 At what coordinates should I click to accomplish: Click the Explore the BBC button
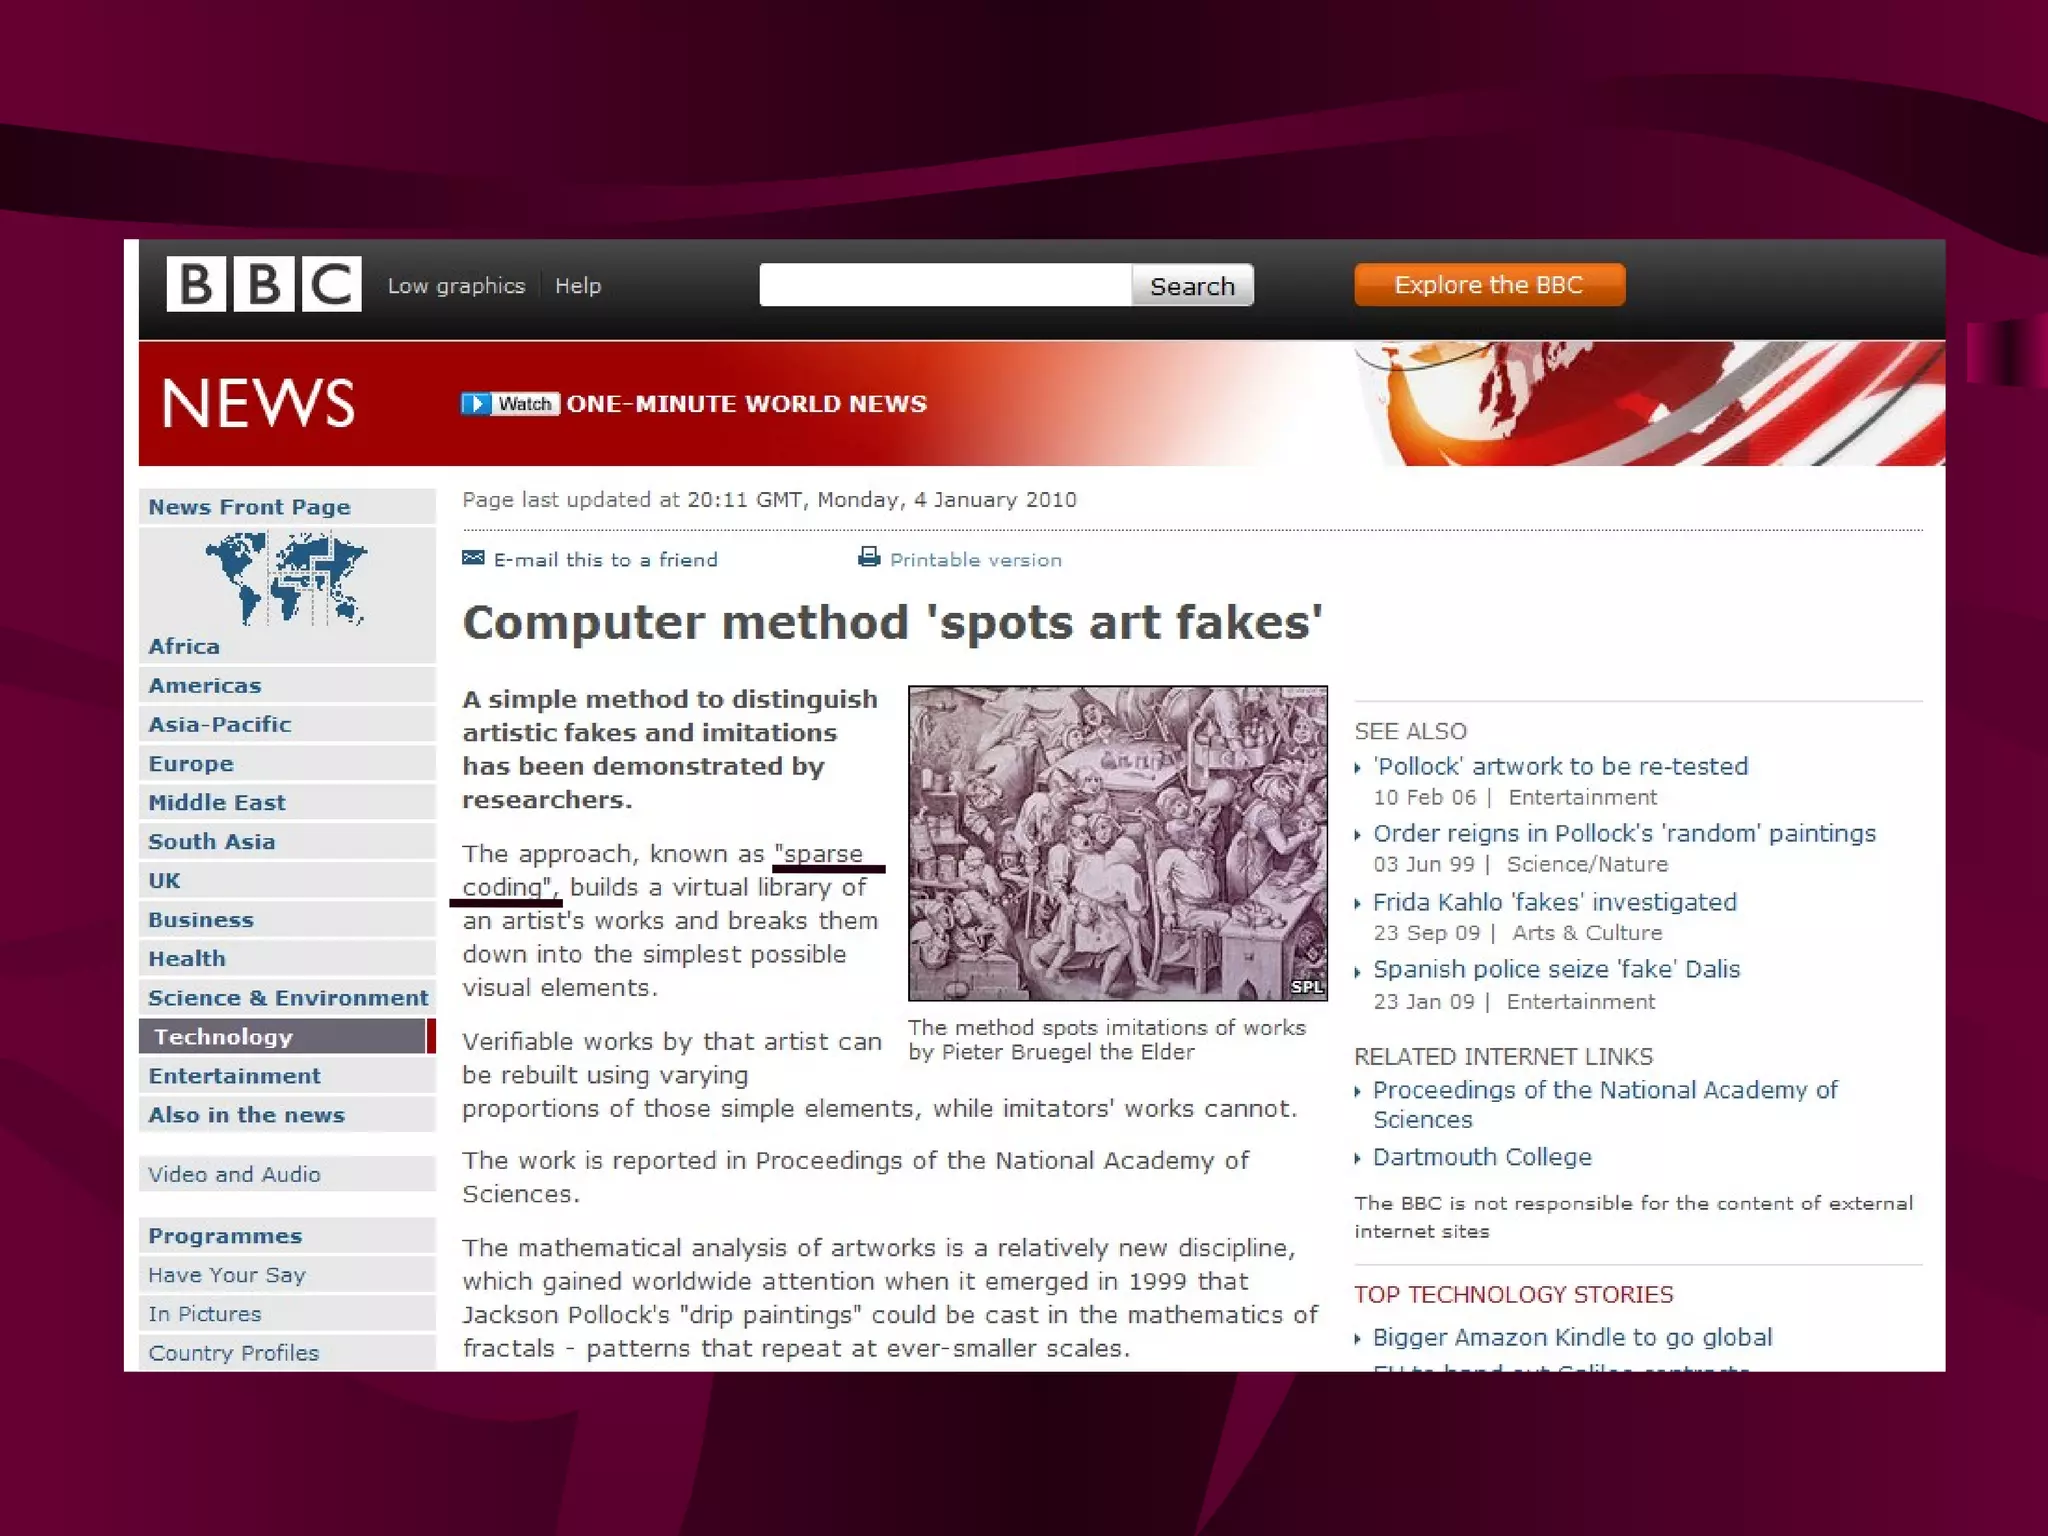click(1488, 285)
